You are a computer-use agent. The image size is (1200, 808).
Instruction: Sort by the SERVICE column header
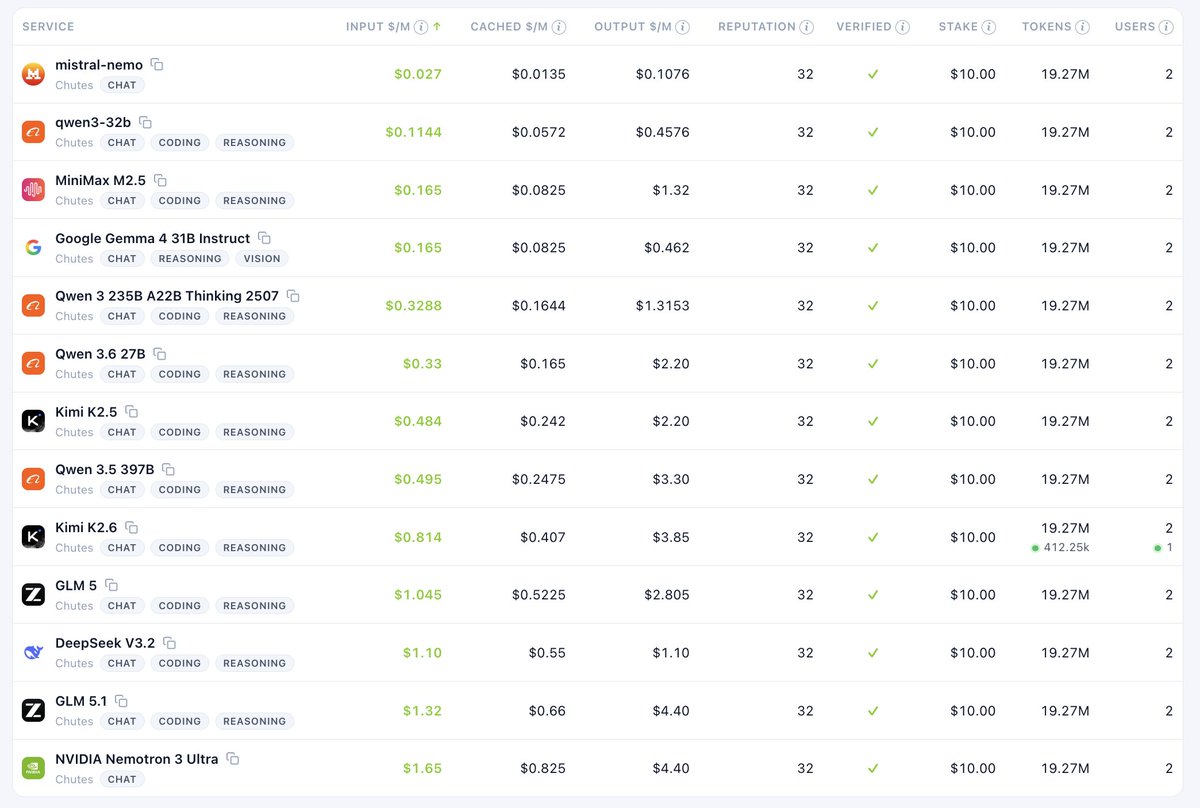[48, 27]
